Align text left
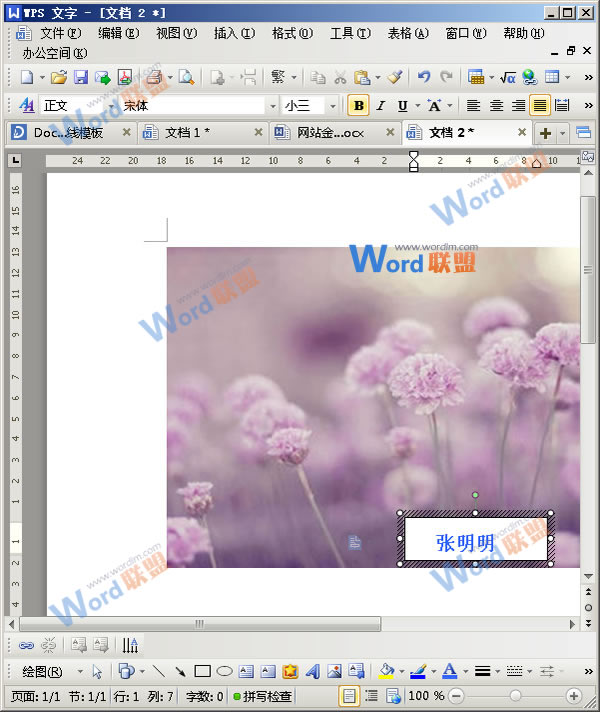This screenshot has width=600, height=712. coord(473,106)
